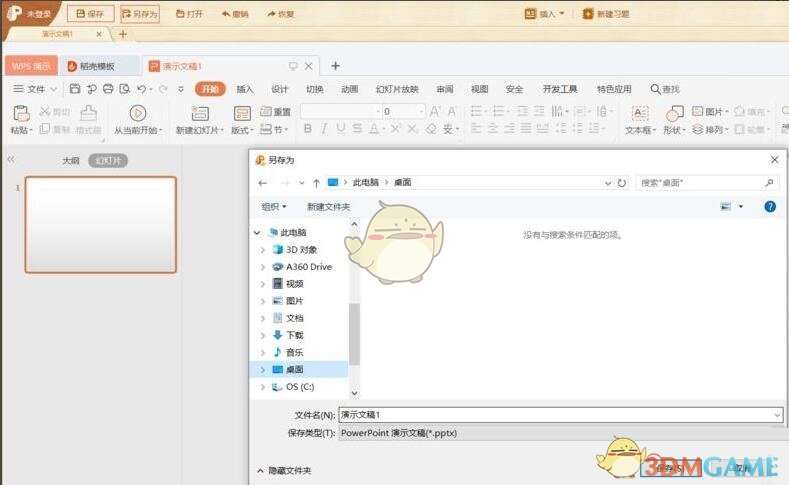Click the file name (文件名) input field
Image resolution: width=789 pixels, height=485 pixels.
point(561,415)
